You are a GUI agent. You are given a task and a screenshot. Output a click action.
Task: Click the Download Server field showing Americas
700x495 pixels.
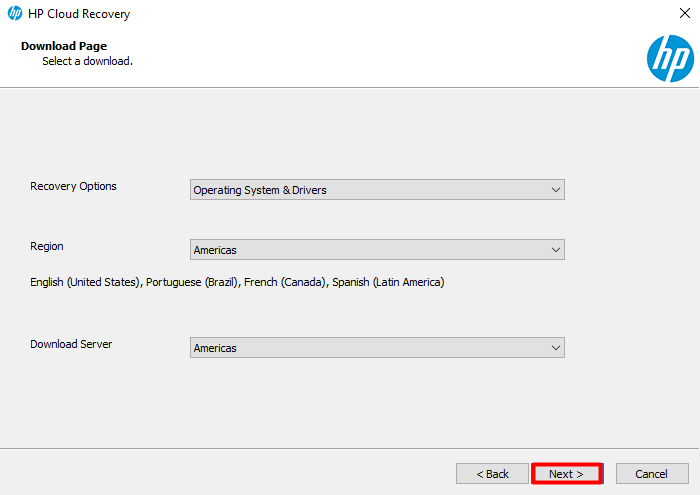coord(377,348)
